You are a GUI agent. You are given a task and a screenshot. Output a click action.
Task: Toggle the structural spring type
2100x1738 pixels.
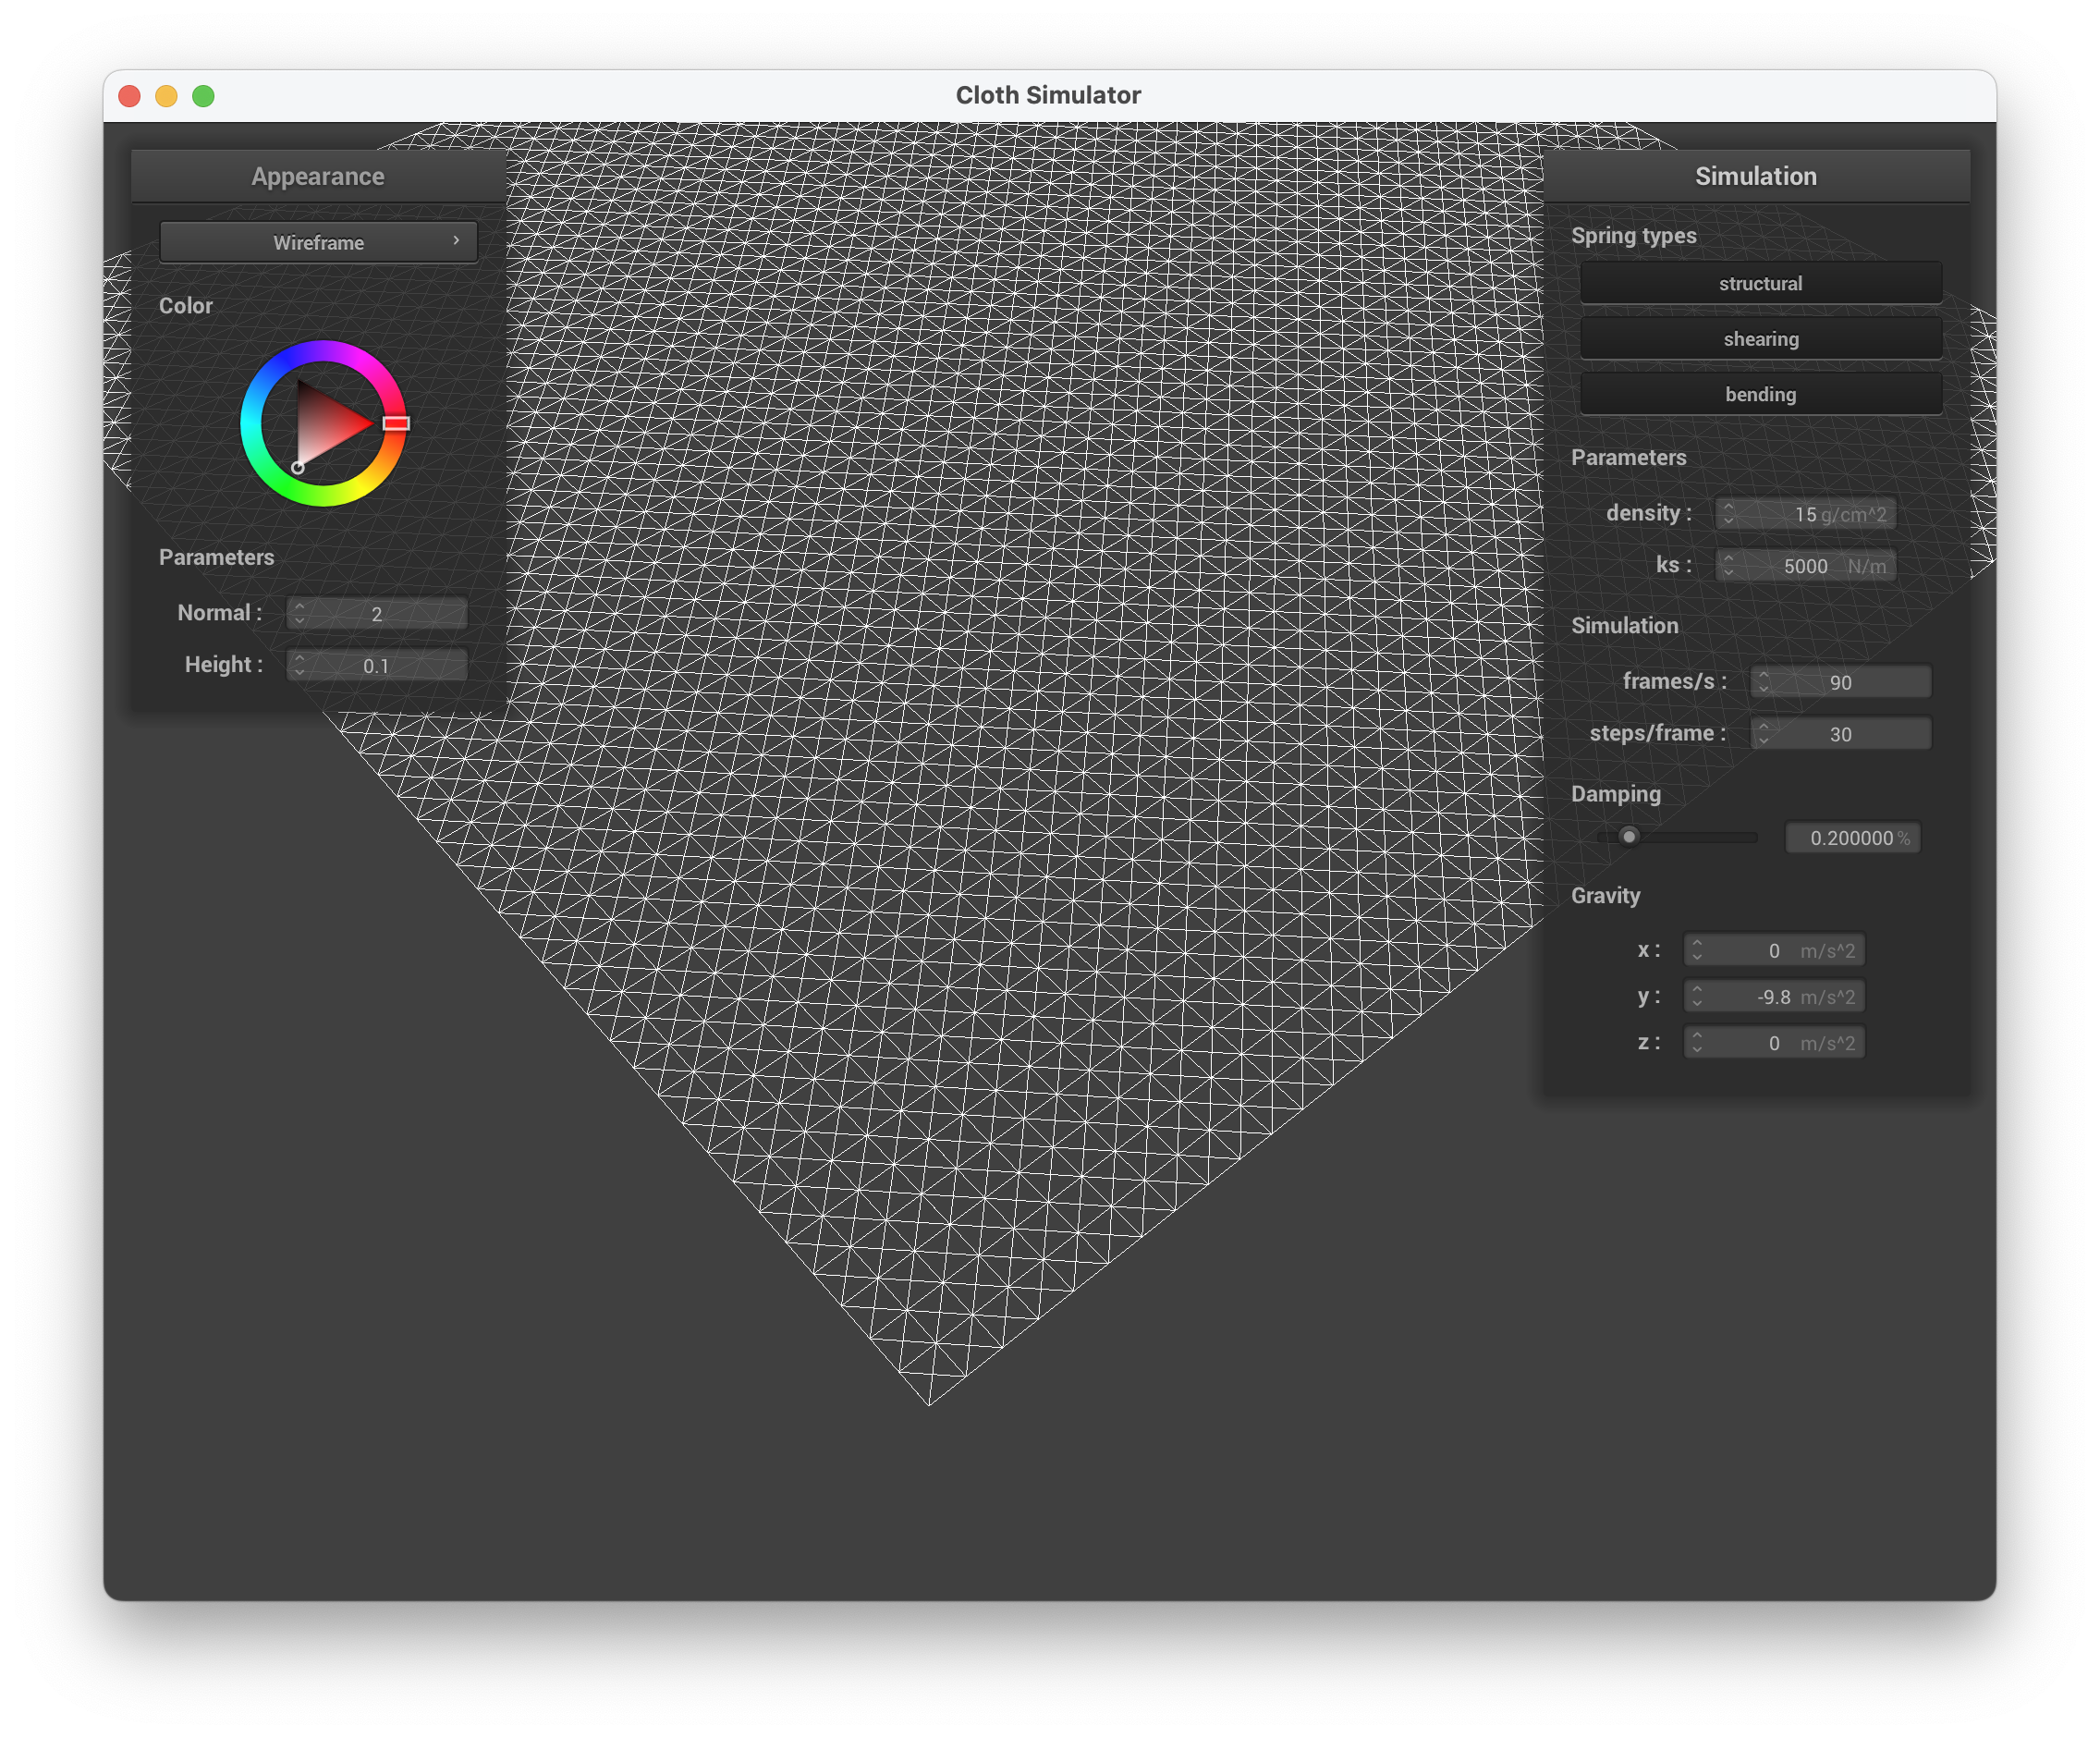[x=1760, y=283]
